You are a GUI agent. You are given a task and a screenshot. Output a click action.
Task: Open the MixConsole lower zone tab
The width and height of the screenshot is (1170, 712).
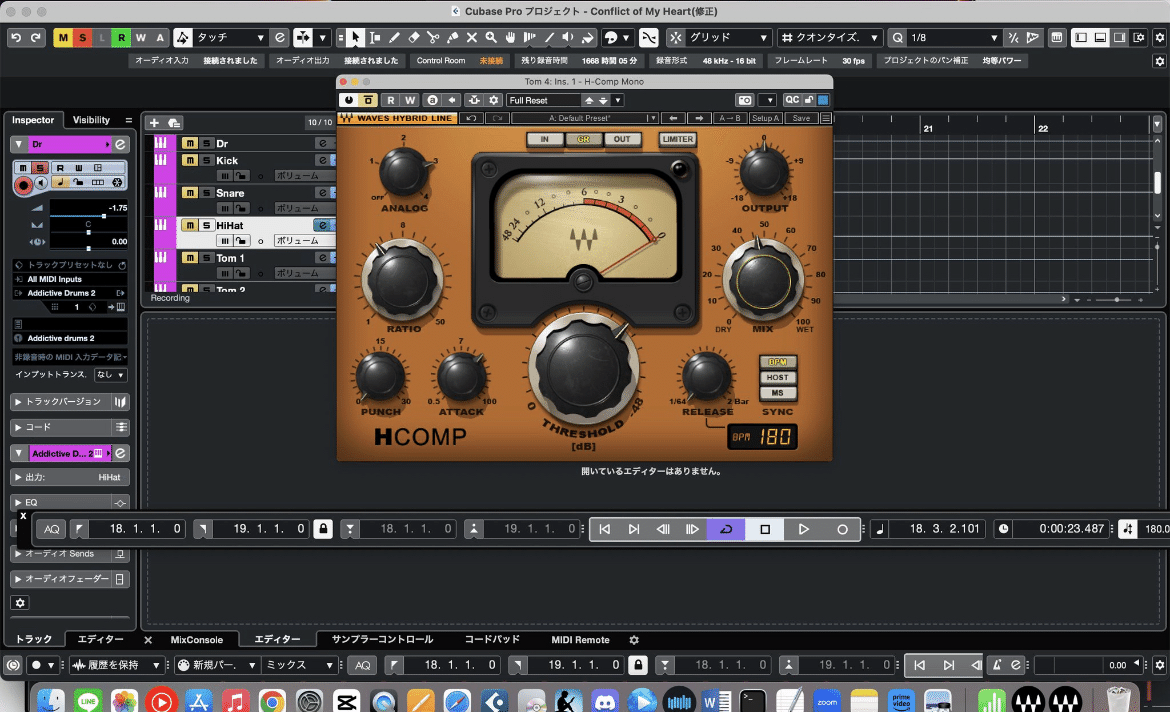pos(196,640)
